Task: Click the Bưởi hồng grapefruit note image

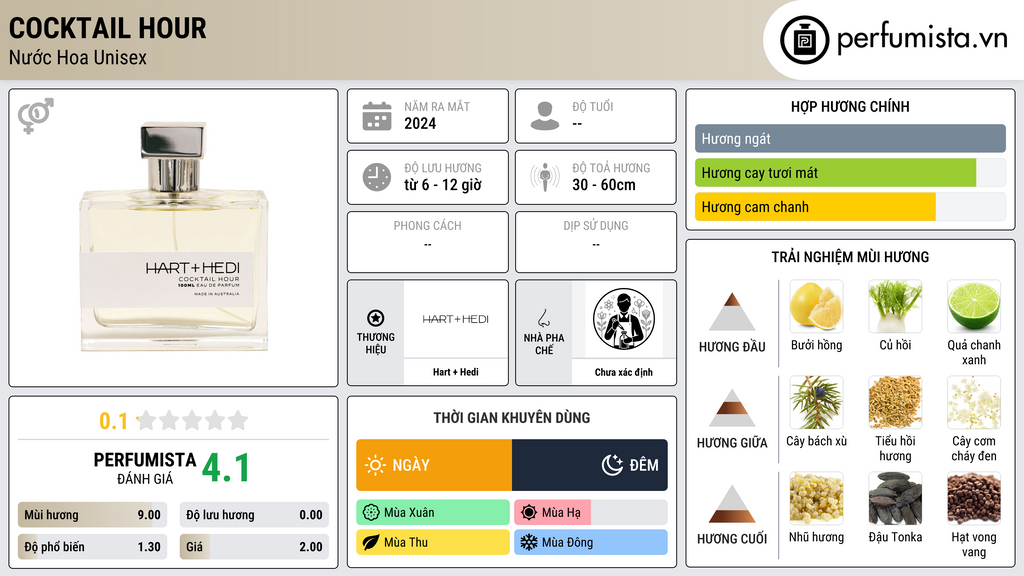Action: pyautogui.click(x=816, y=306)
